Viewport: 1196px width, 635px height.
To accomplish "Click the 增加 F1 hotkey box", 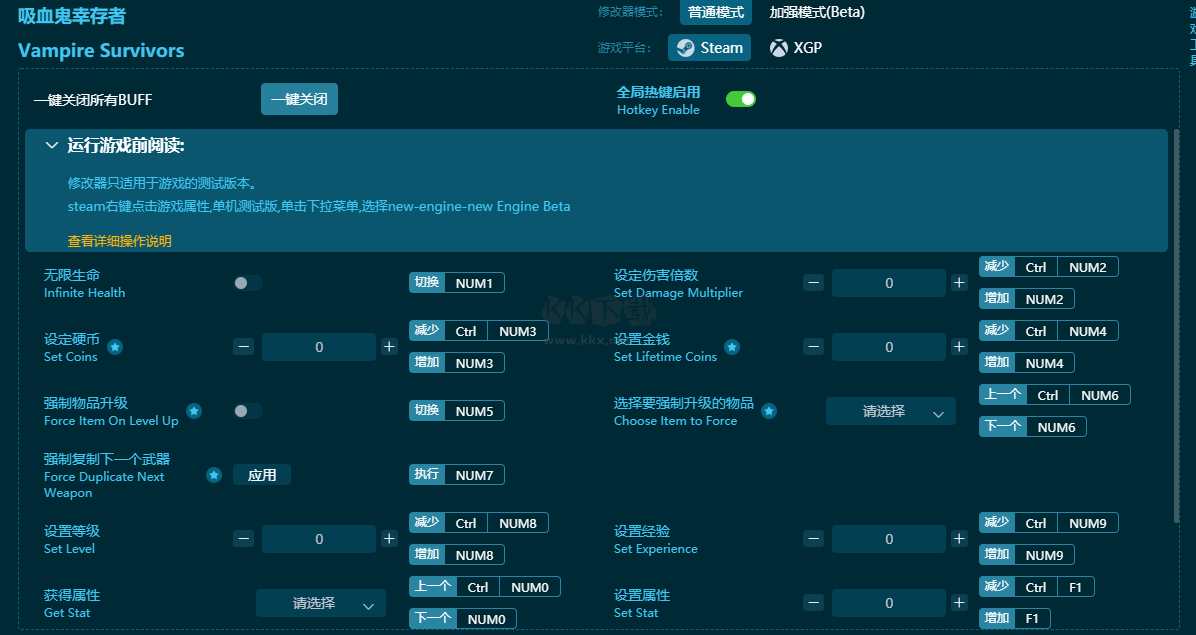I will [x=1014, y=619].
